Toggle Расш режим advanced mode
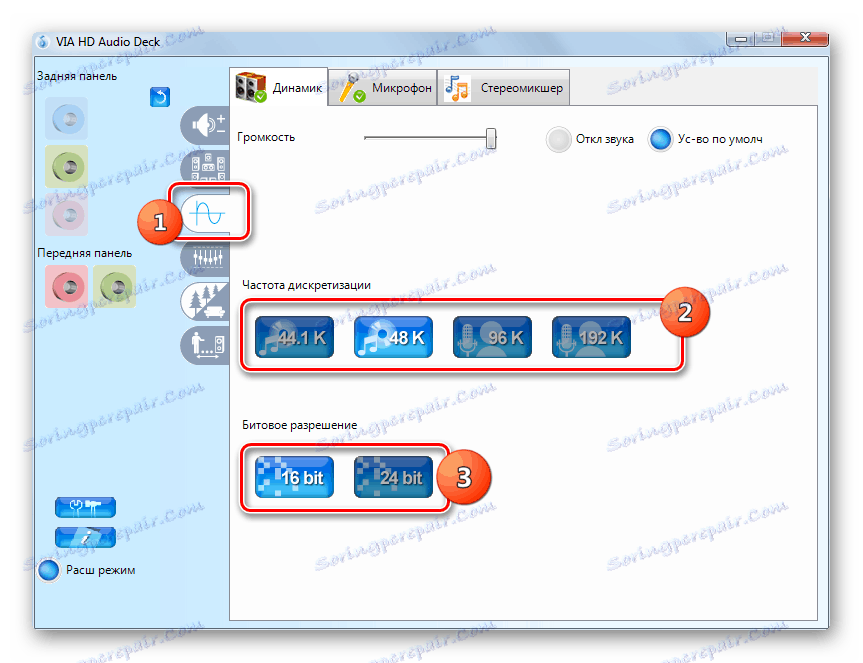863x663 pixels. coord(48,570)
